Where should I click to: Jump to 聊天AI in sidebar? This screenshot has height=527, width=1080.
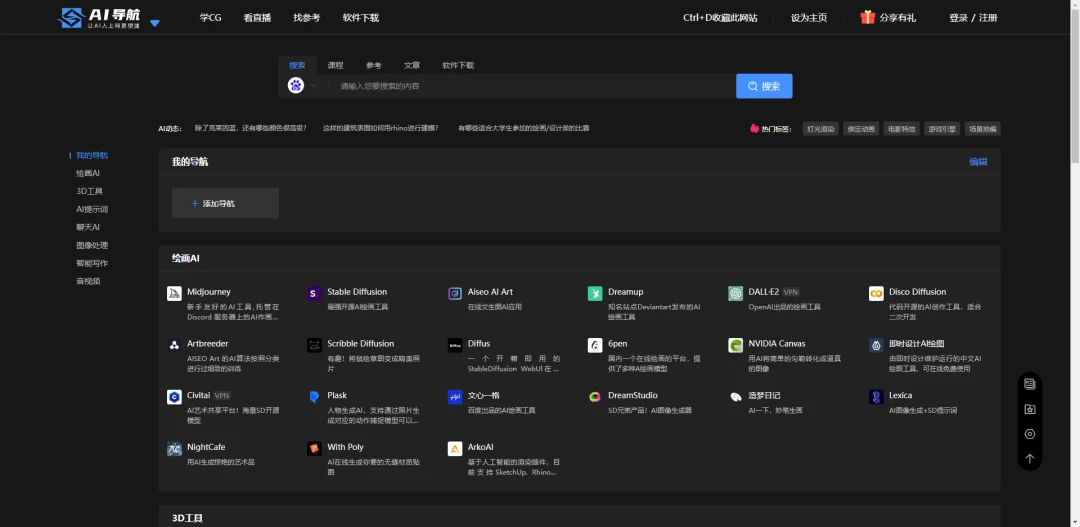pyautogui.click(x=88, y=227)
